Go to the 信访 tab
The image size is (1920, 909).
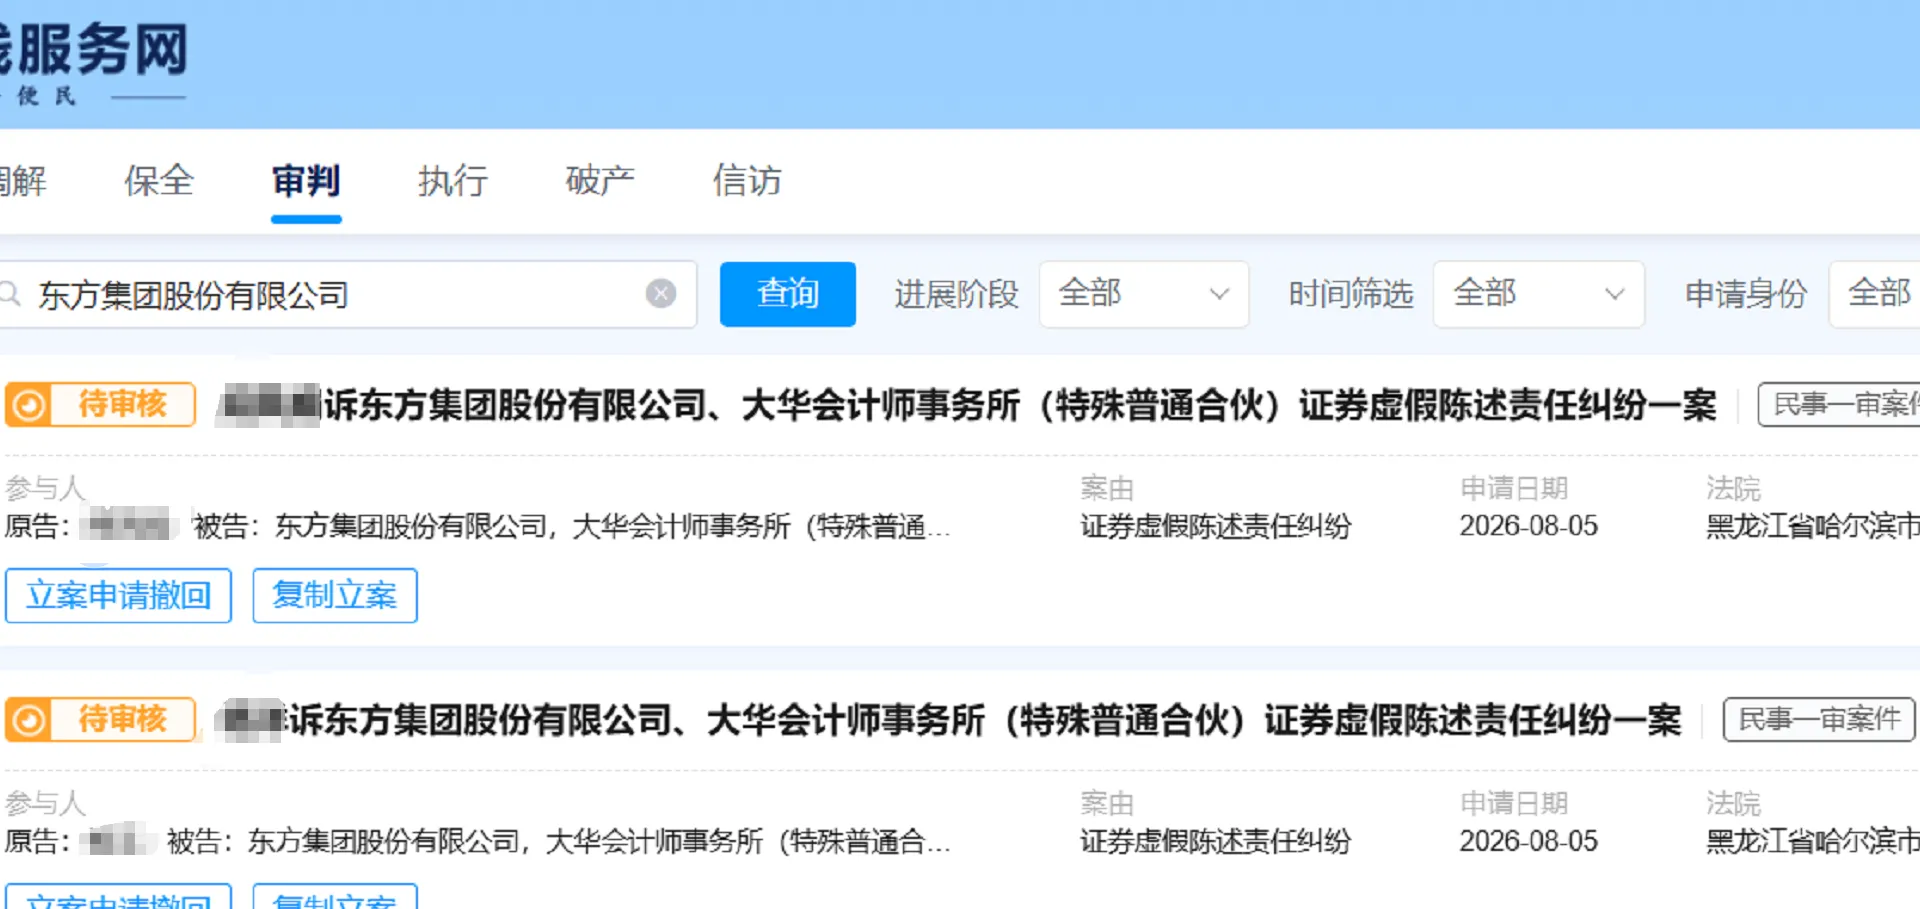pos(747,181)
